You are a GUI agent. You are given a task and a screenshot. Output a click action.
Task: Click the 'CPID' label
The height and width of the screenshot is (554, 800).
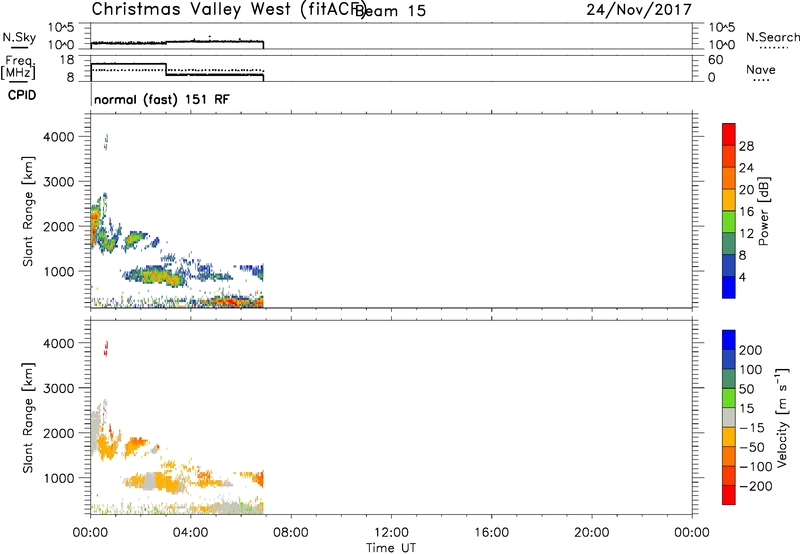click(x=22, y=95)
